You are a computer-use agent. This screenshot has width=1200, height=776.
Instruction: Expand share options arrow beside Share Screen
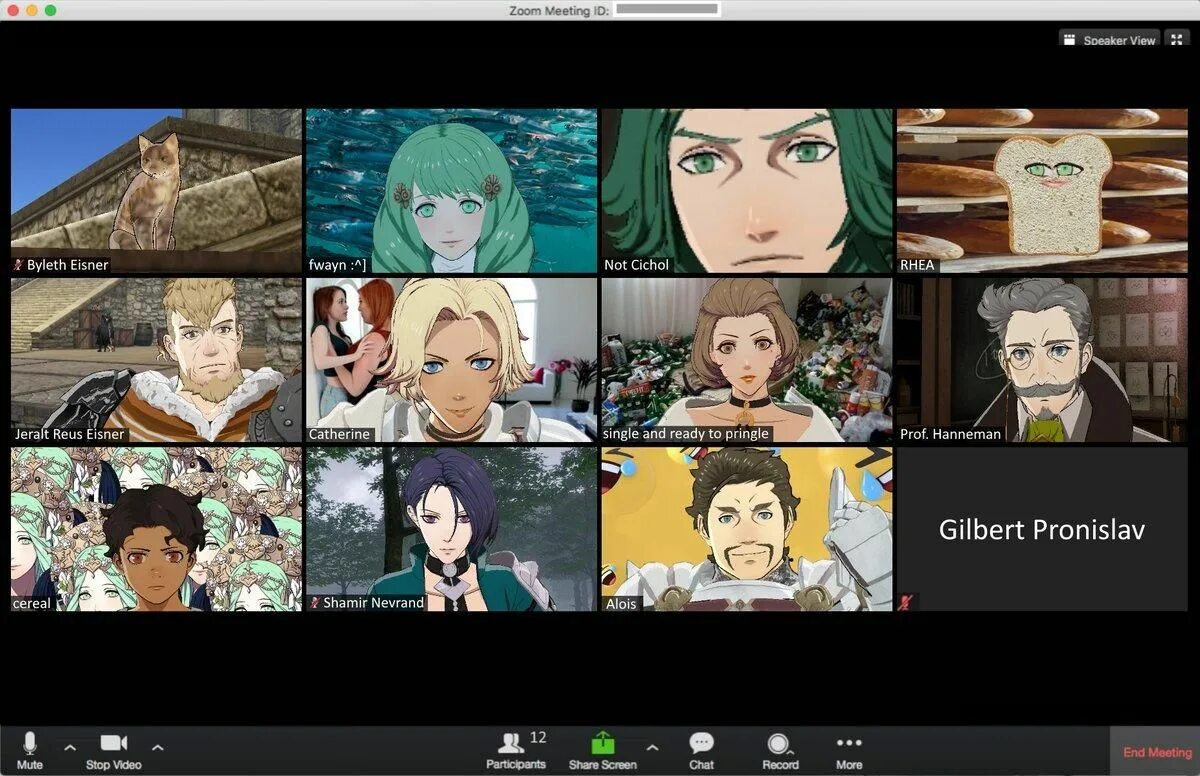point(652,747)
